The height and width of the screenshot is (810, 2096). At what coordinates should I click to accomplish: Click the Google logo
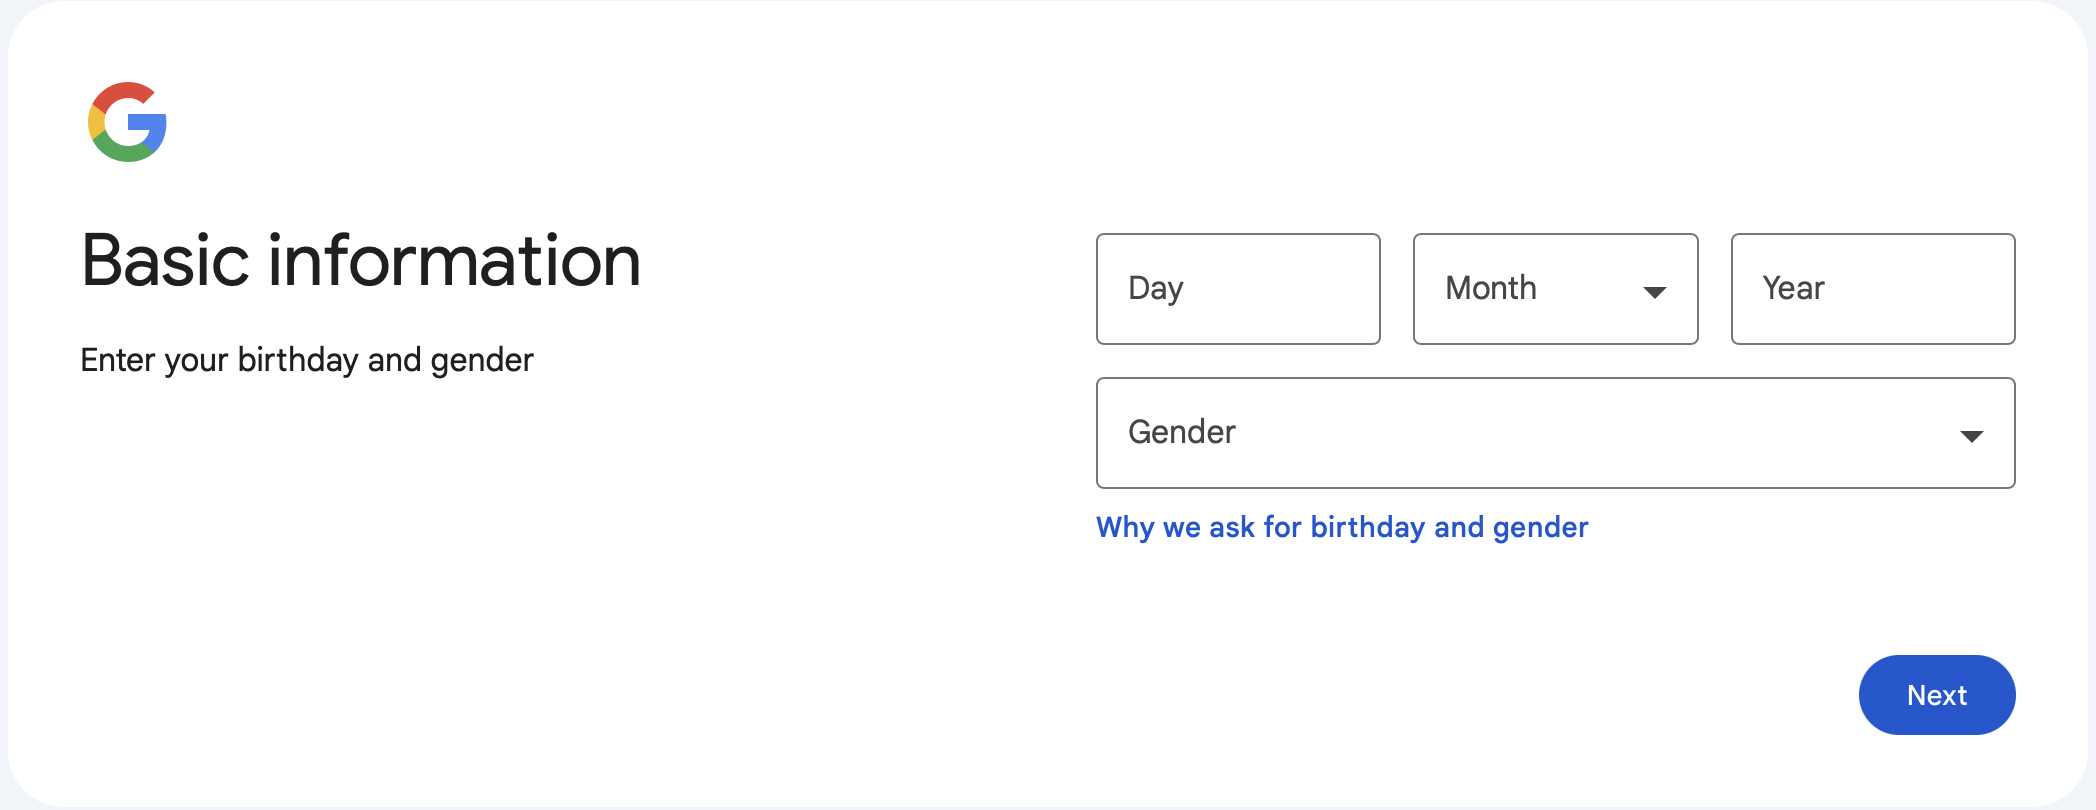point(127,122)
